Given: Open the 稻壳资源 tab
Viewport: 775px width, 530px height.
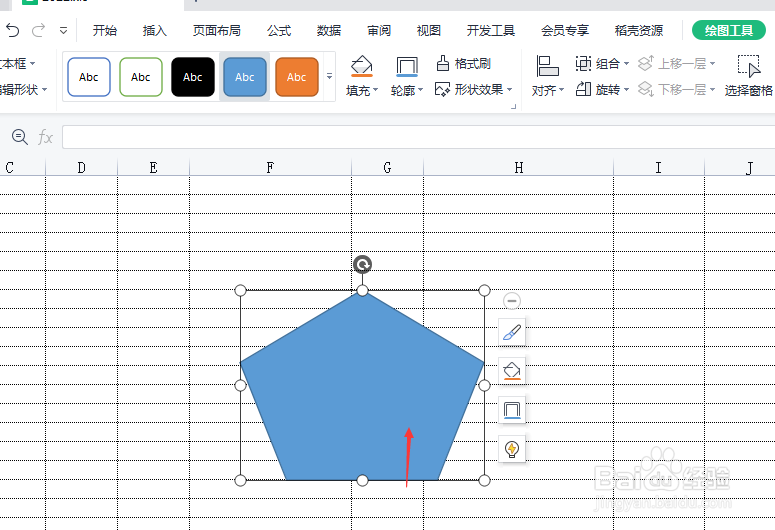Looking at the screenshot, I should click(x=639, y=31).
